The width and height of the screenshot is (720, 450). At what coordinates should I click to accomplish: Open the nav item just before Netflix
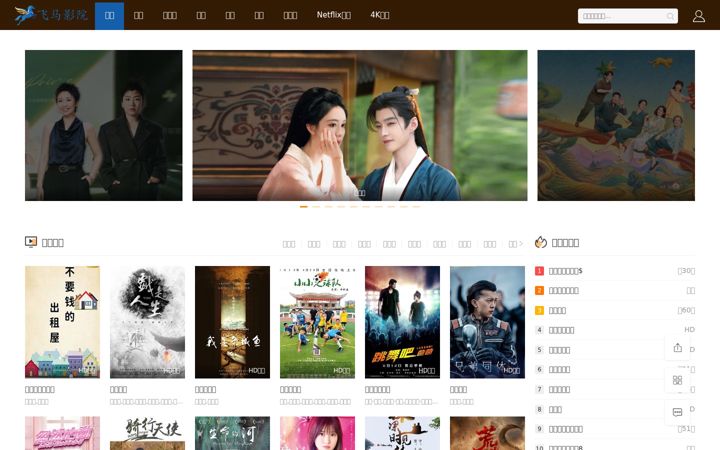tap(290, 16)
